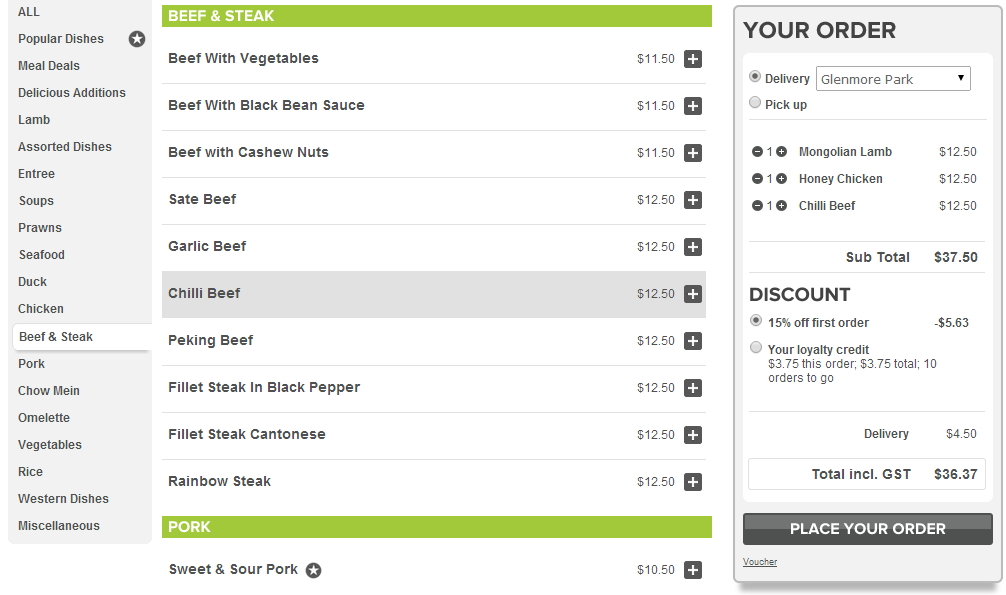Show the Meal Deals category

coord(49,66)
